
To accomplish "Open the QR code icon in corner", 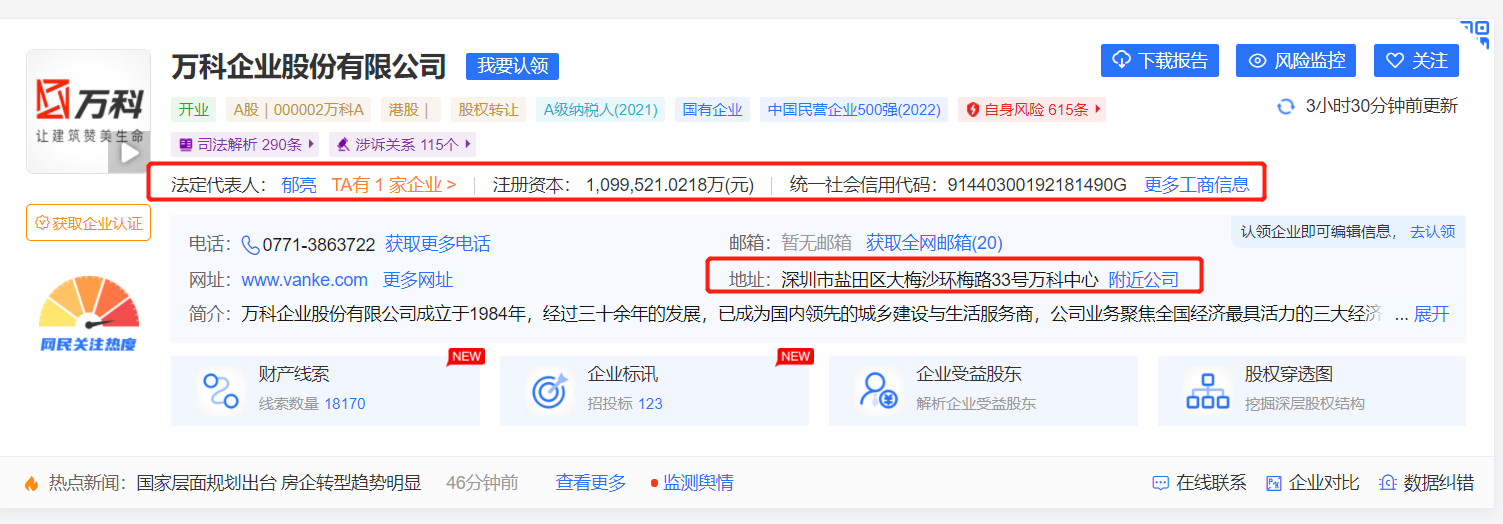I will pyautogui.click(x=1474, y=34).
